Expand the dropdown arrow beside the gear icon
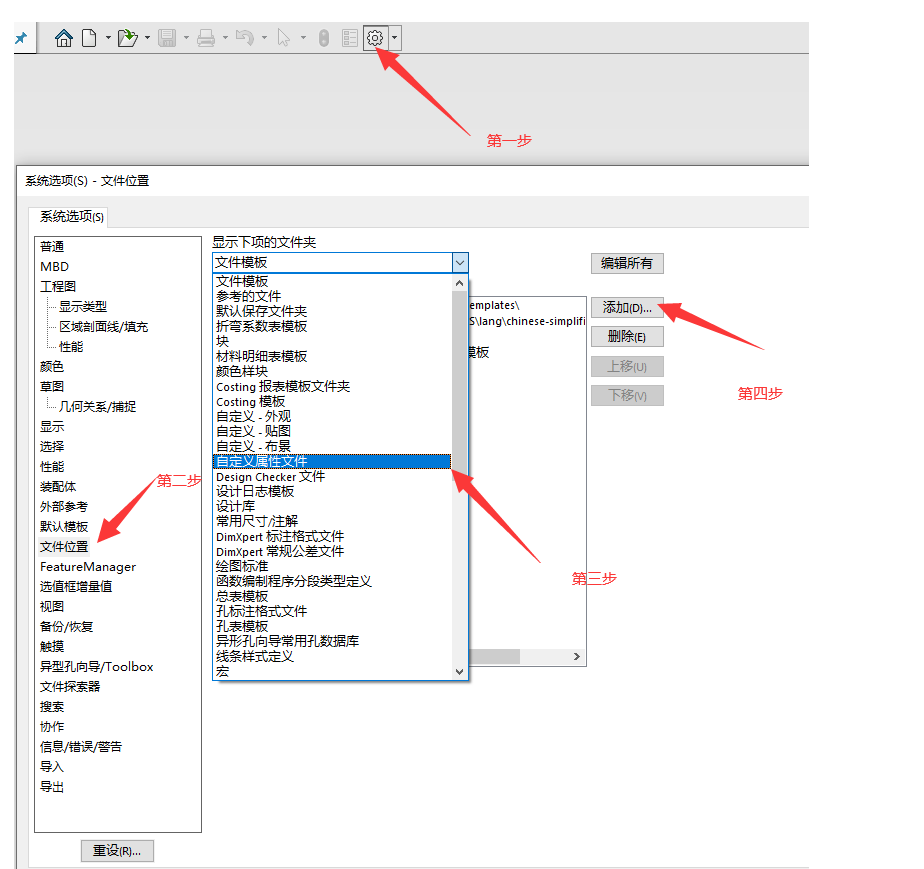The height and width of the screenshot is (869, 924). tap(396, 38)
